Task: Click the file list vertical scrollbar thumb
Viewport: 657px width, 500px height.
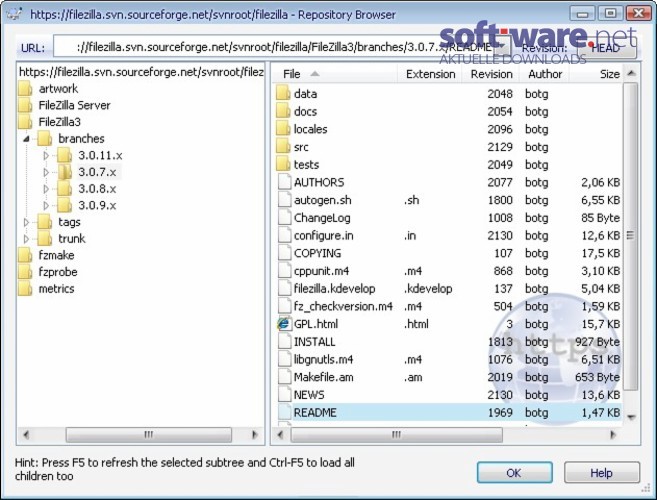Action: tap(630, 236)
